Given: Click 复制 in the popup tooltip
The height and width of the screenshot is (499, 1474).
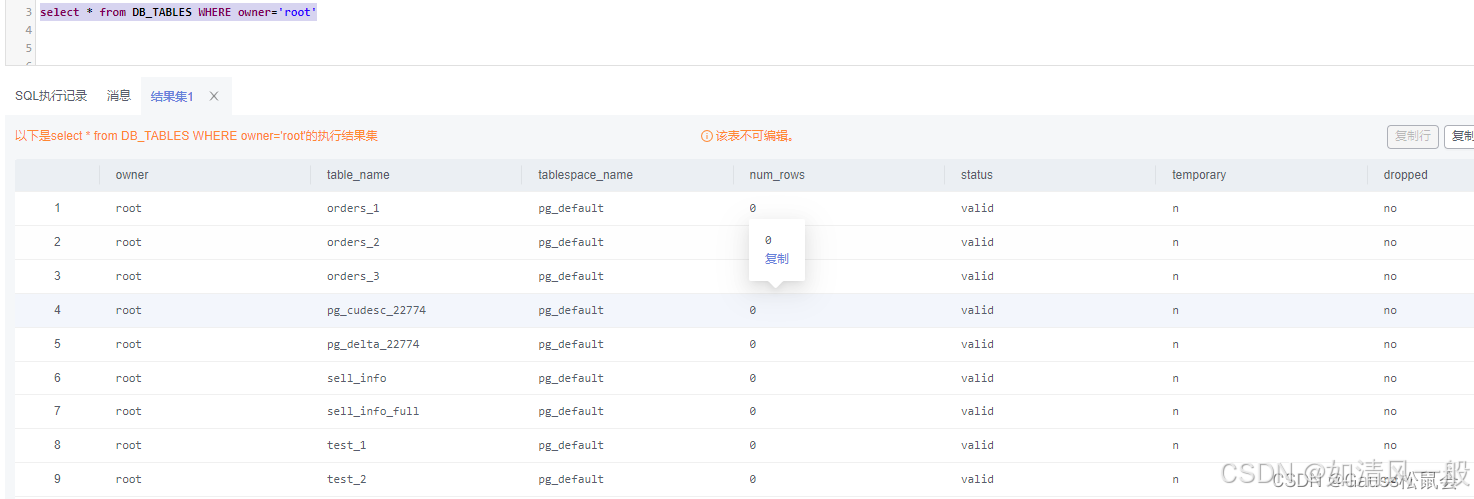Looking at the screenshot, I should (776, 259).
